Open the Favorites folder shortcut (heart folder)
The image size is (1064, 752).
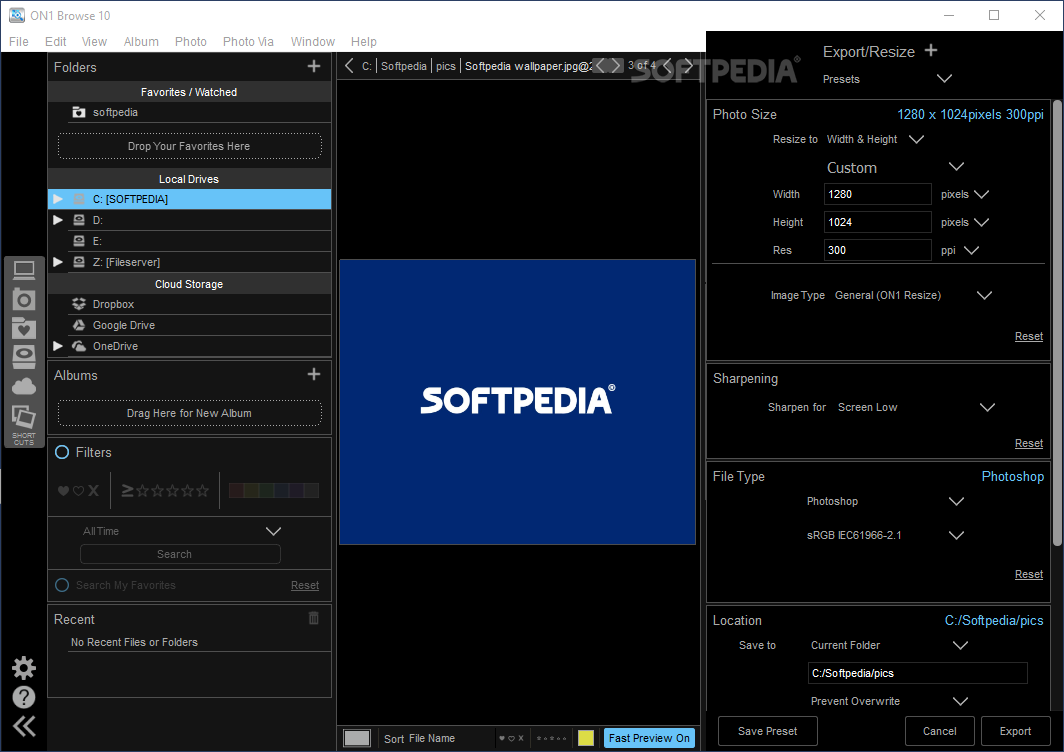[x=24, y=328]
